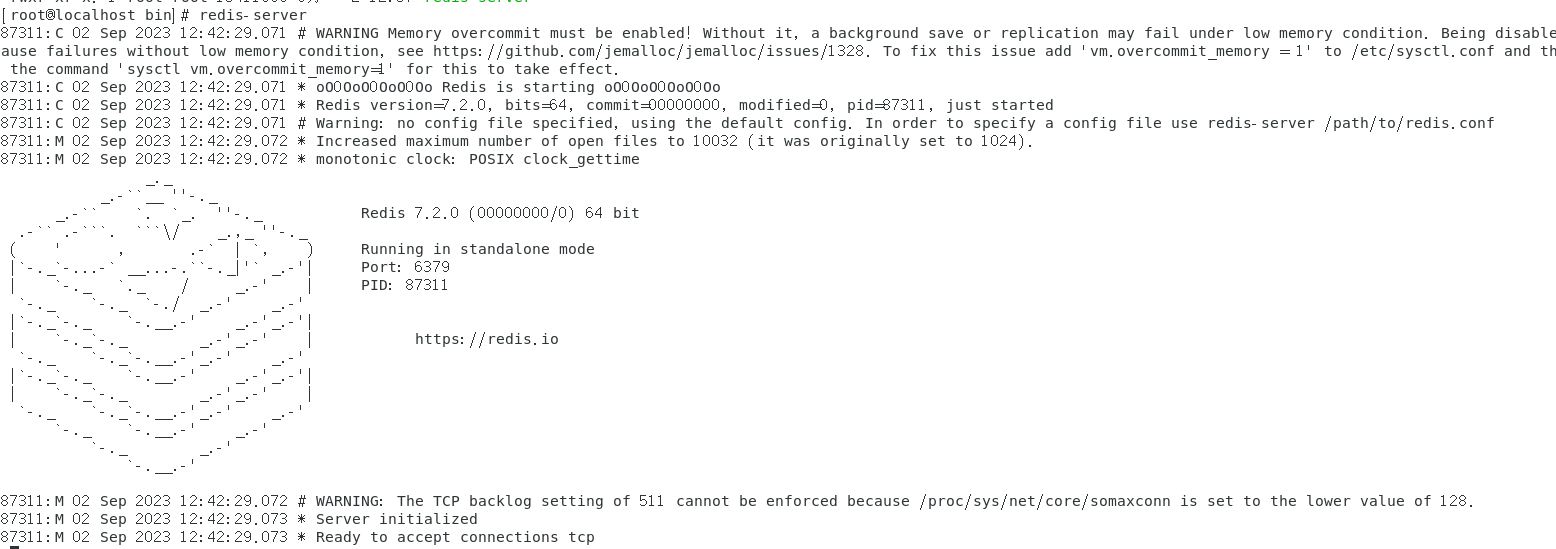Click the sysctl vm.overcommit_memory=1 command text

point(260,69)
